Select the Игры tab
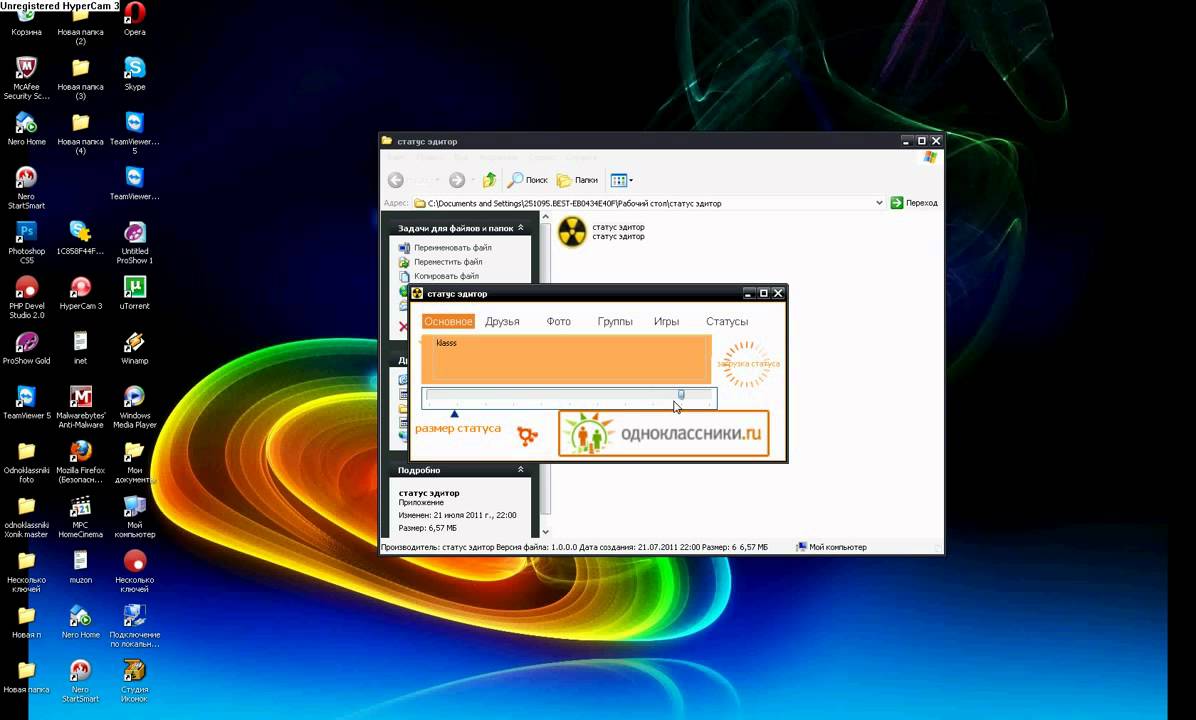The width and height of the screenshot is (1196, 720). pyautogui.click(x=666, y=322)
